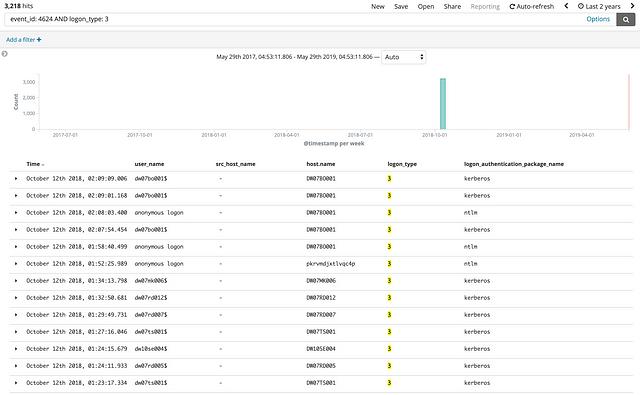Image resolution: width=640 pixels, height=395 pixels.
Task: Expand row at 01:32:50.681
Action: coord(16,298)
